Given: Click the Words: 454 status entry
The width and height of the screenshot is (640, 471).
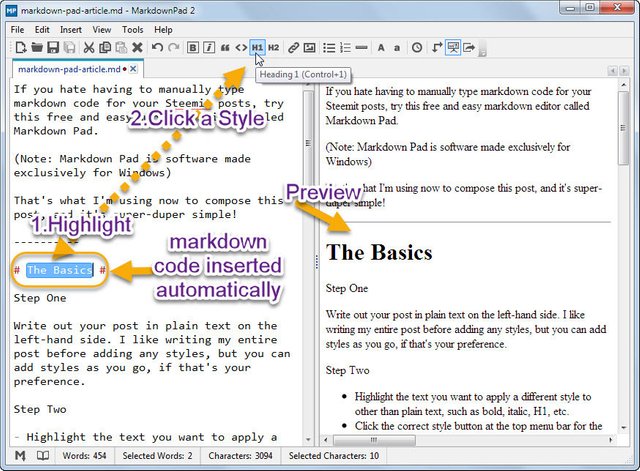Looking at the screenshot, I should (84, 455).
